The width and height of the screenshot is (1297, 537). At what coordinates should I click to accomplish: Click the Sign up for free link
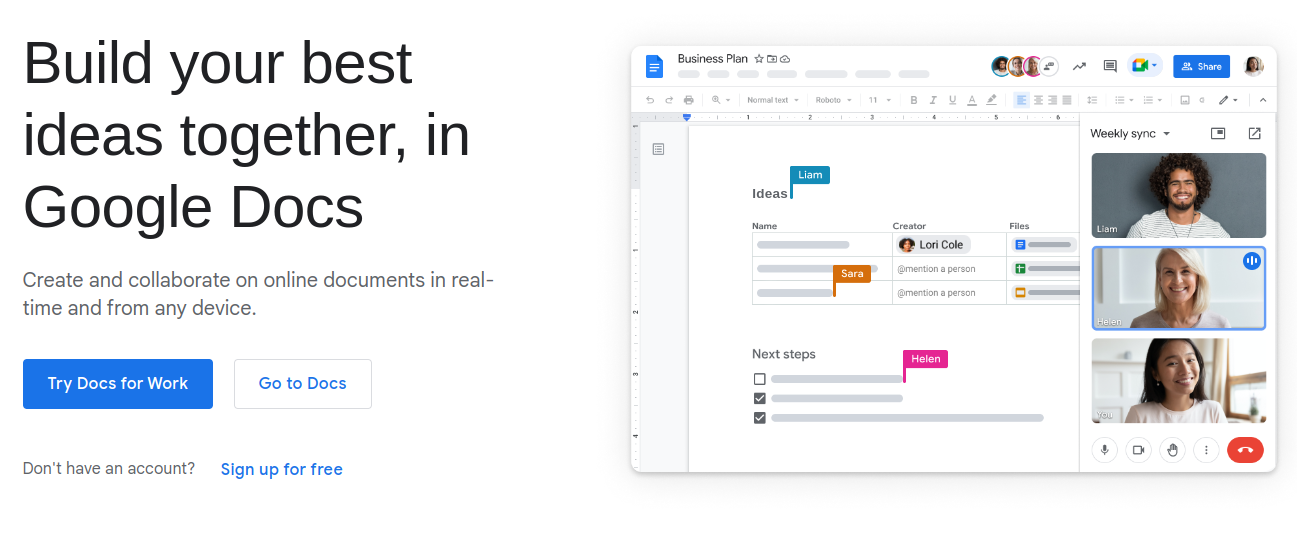(x=282, y=469)
